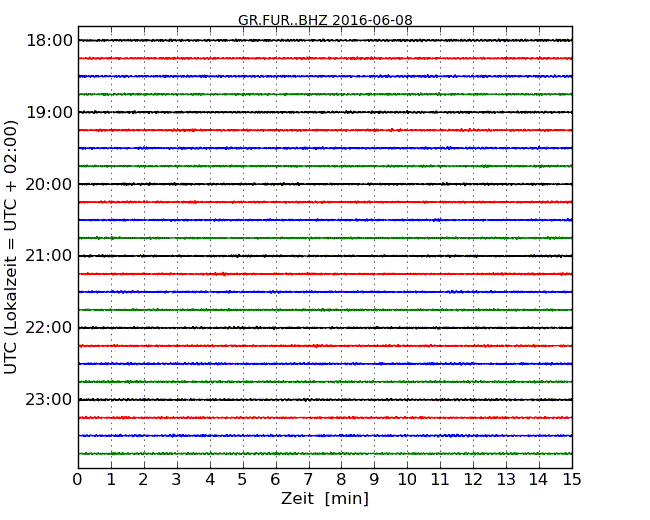Click the x-axis tick label 2
Screen dimensions: 650x520
click(x=143, y=479)
